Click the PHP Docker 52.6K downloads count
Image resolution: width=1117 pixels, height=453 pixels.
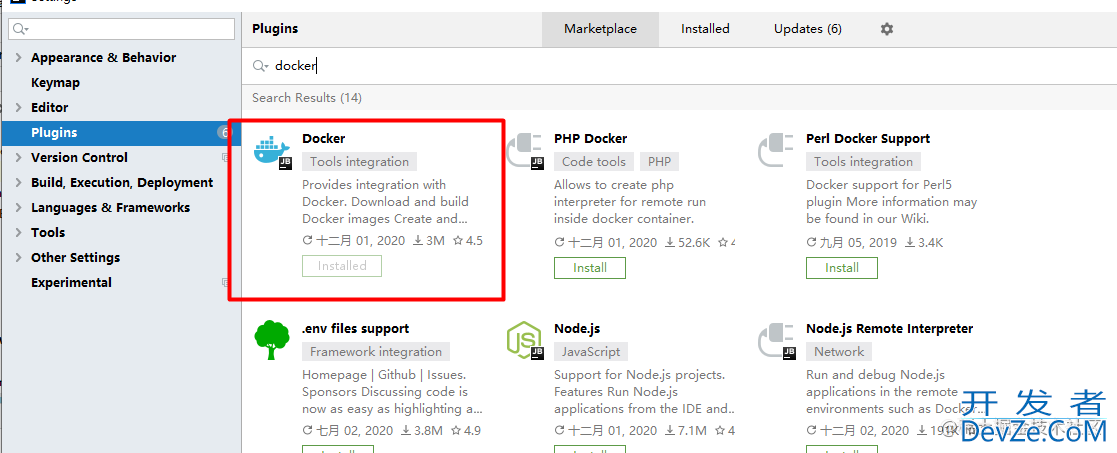(687, 243)
